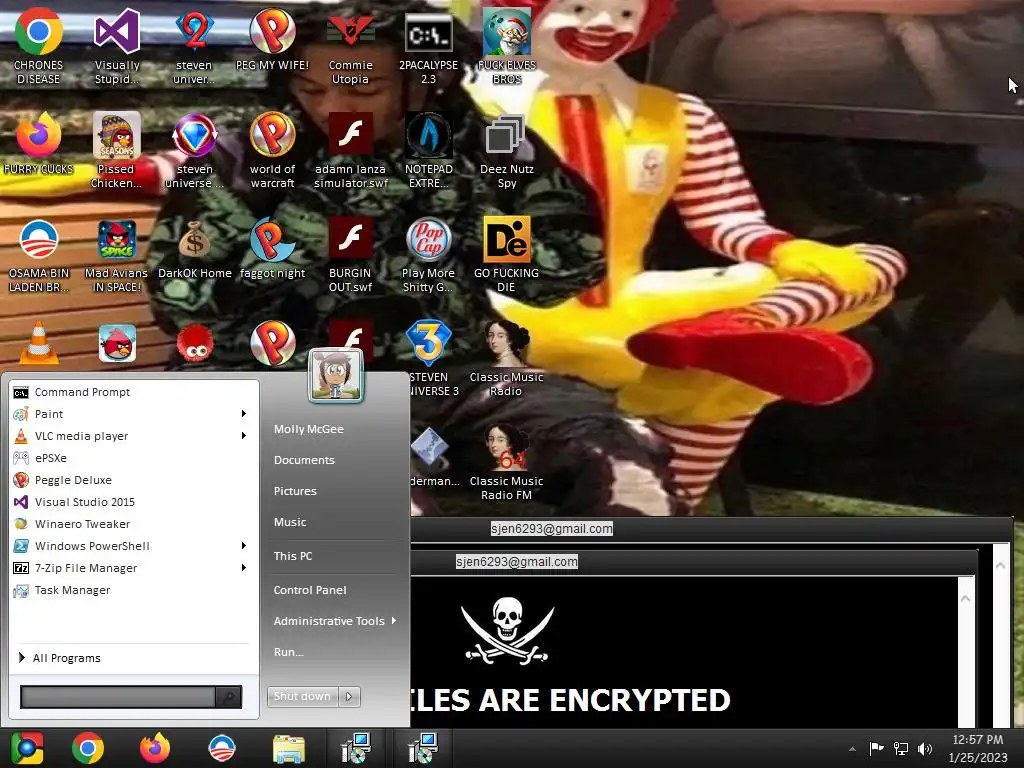Click the Start menu search box
The width and height of the screenshot is (1024, 768).
click(118, 697)
